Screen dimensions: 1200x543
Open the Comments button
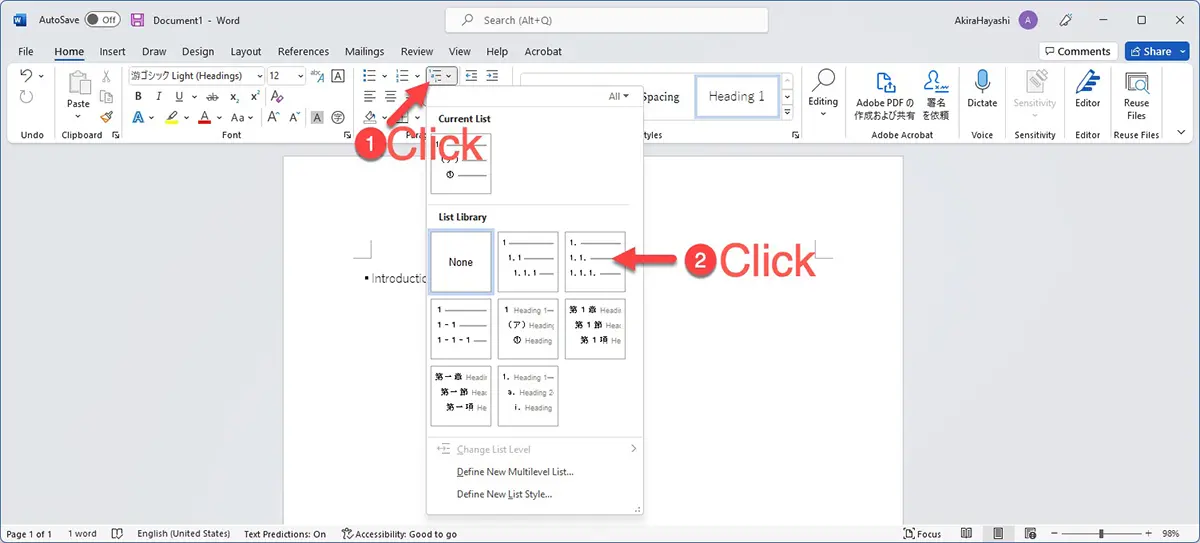point(1077,52)
